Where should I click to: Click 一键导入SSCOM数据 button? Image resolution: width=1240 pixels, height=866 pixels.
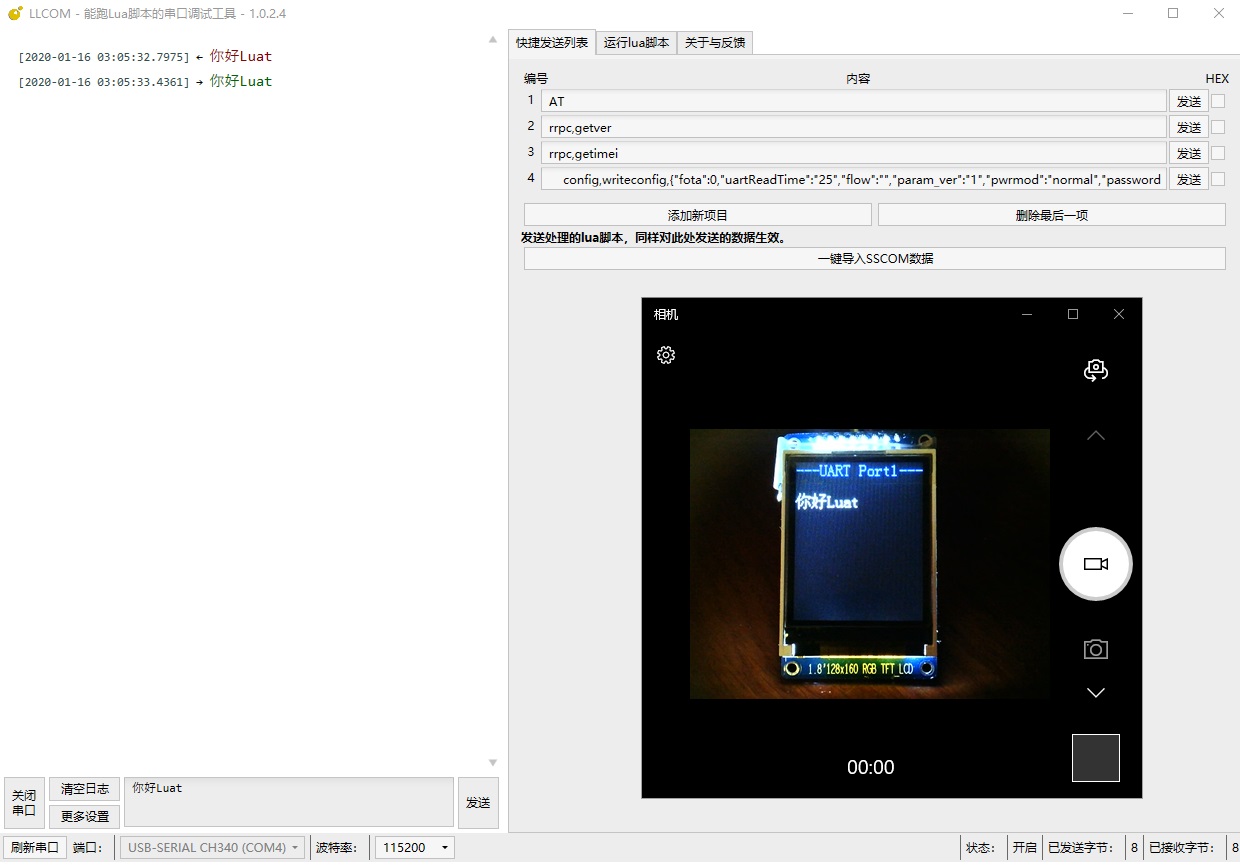pos(875,258)
